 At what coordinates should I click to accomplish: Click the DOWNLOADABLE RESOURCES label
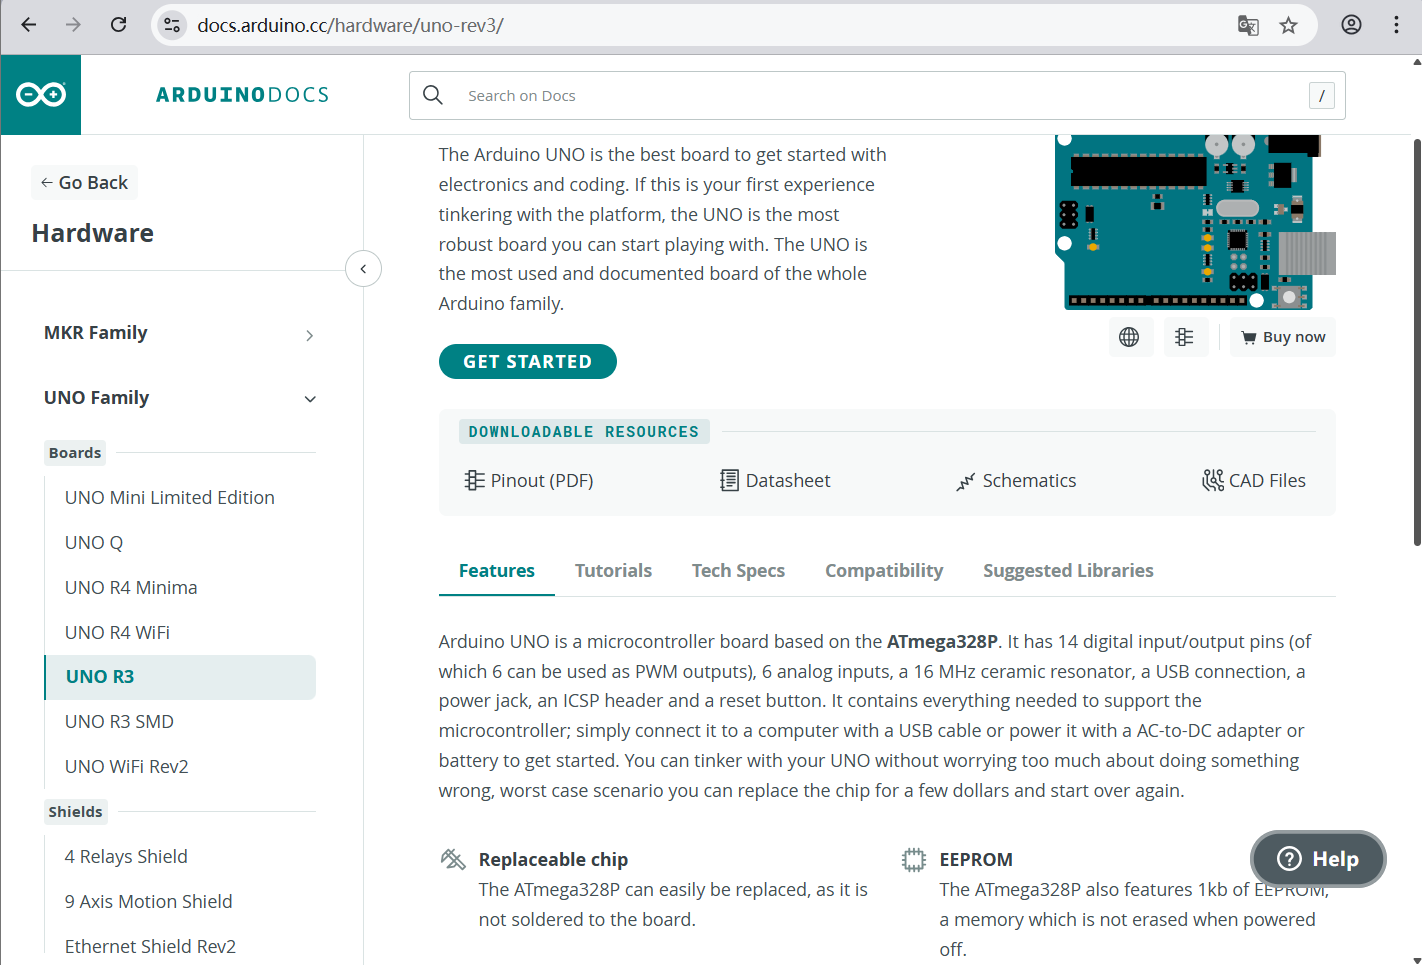(x=584, y=432)
